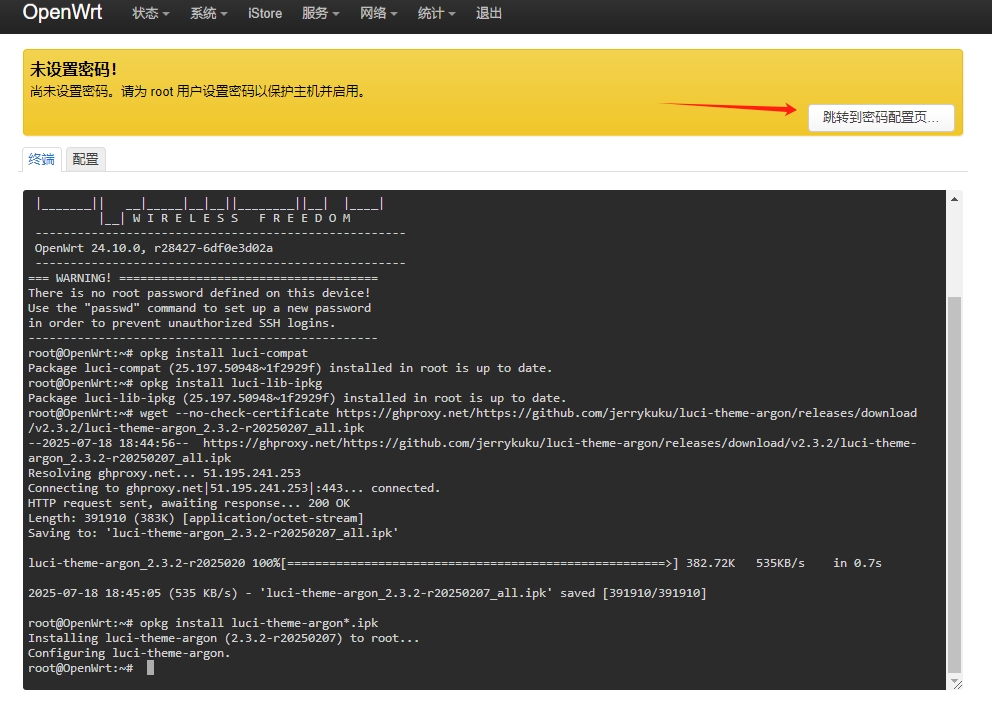992x707 pixels.
Task: Click the text 'OpenWrt 24.10.0, r28427-6df0e3d02a'
Action: [154, 248]
